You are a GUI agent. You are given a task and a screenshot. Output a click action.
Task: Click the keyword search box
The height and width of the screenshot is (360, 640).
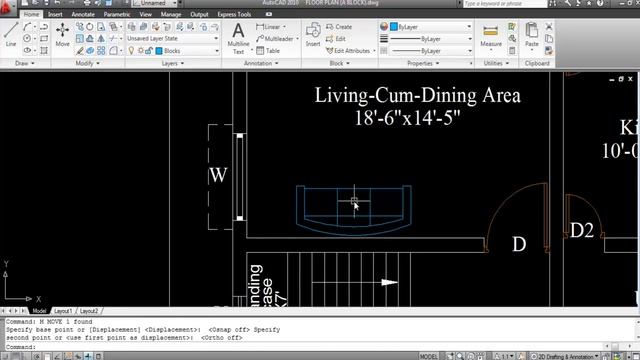point(505,3)
